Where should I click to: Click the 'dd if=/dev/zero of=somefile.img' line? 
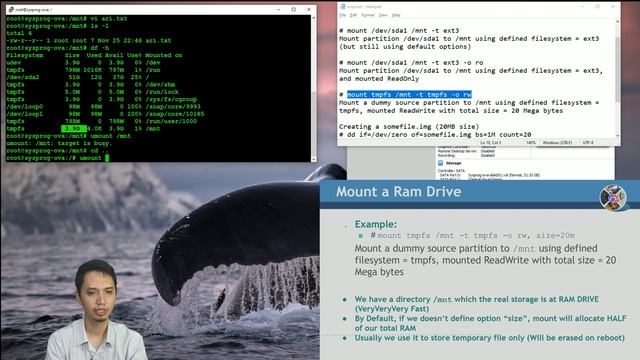[x=435, y=134]
